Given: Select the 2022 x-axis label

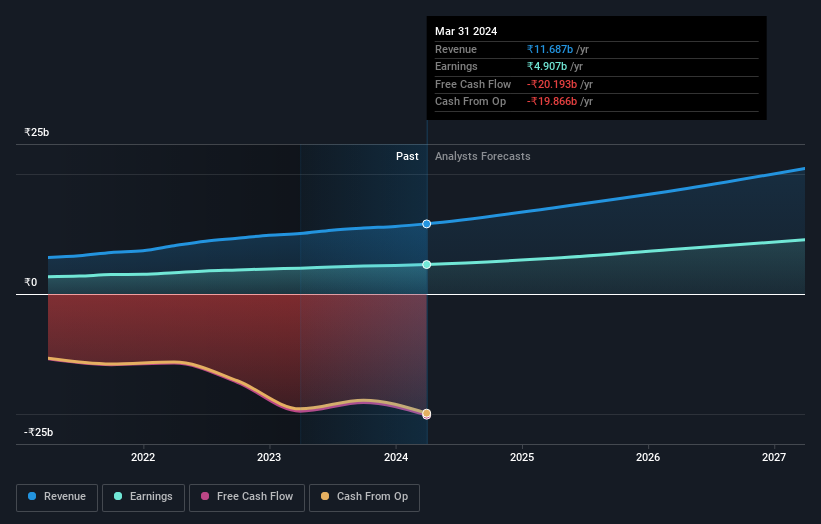Looking at the screenshot, I should click(x=143, y=458).
